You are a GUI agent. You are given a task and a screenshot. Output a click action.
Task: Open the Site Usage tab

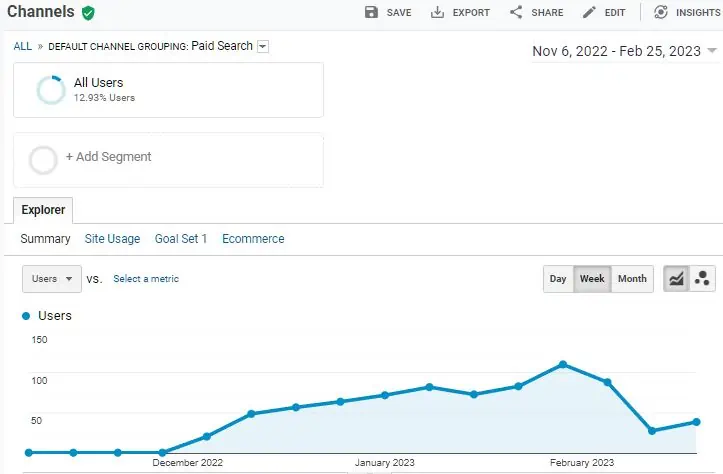click(x=112, y=239)
